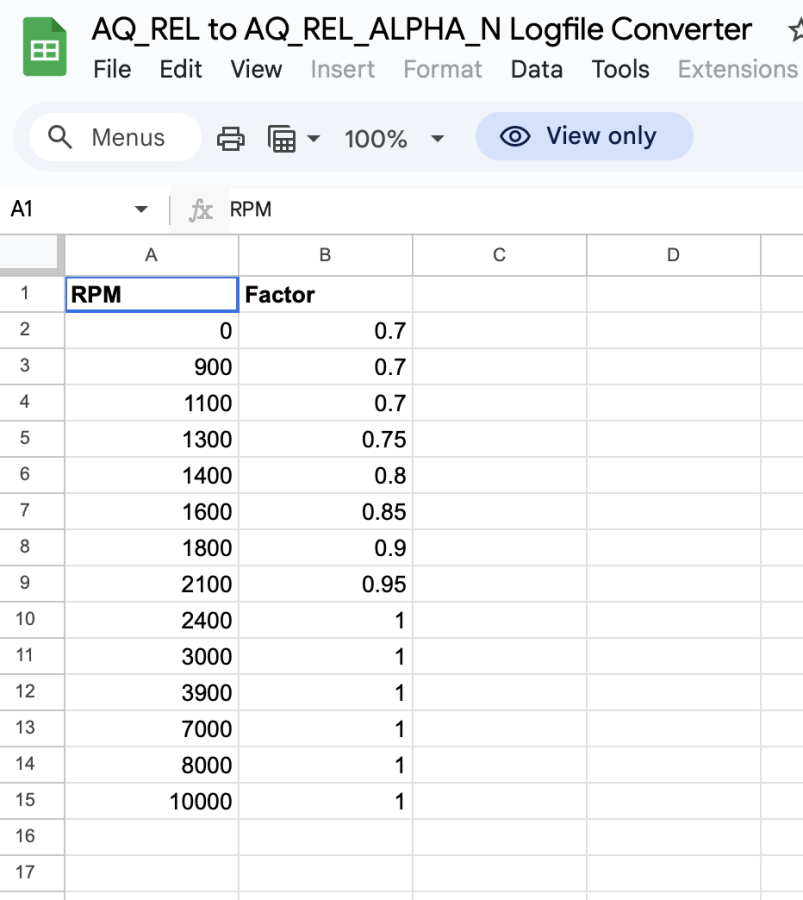803x900 pixels.
Task: Open the Name box dropdown arrow
Action: pos(141,209)
